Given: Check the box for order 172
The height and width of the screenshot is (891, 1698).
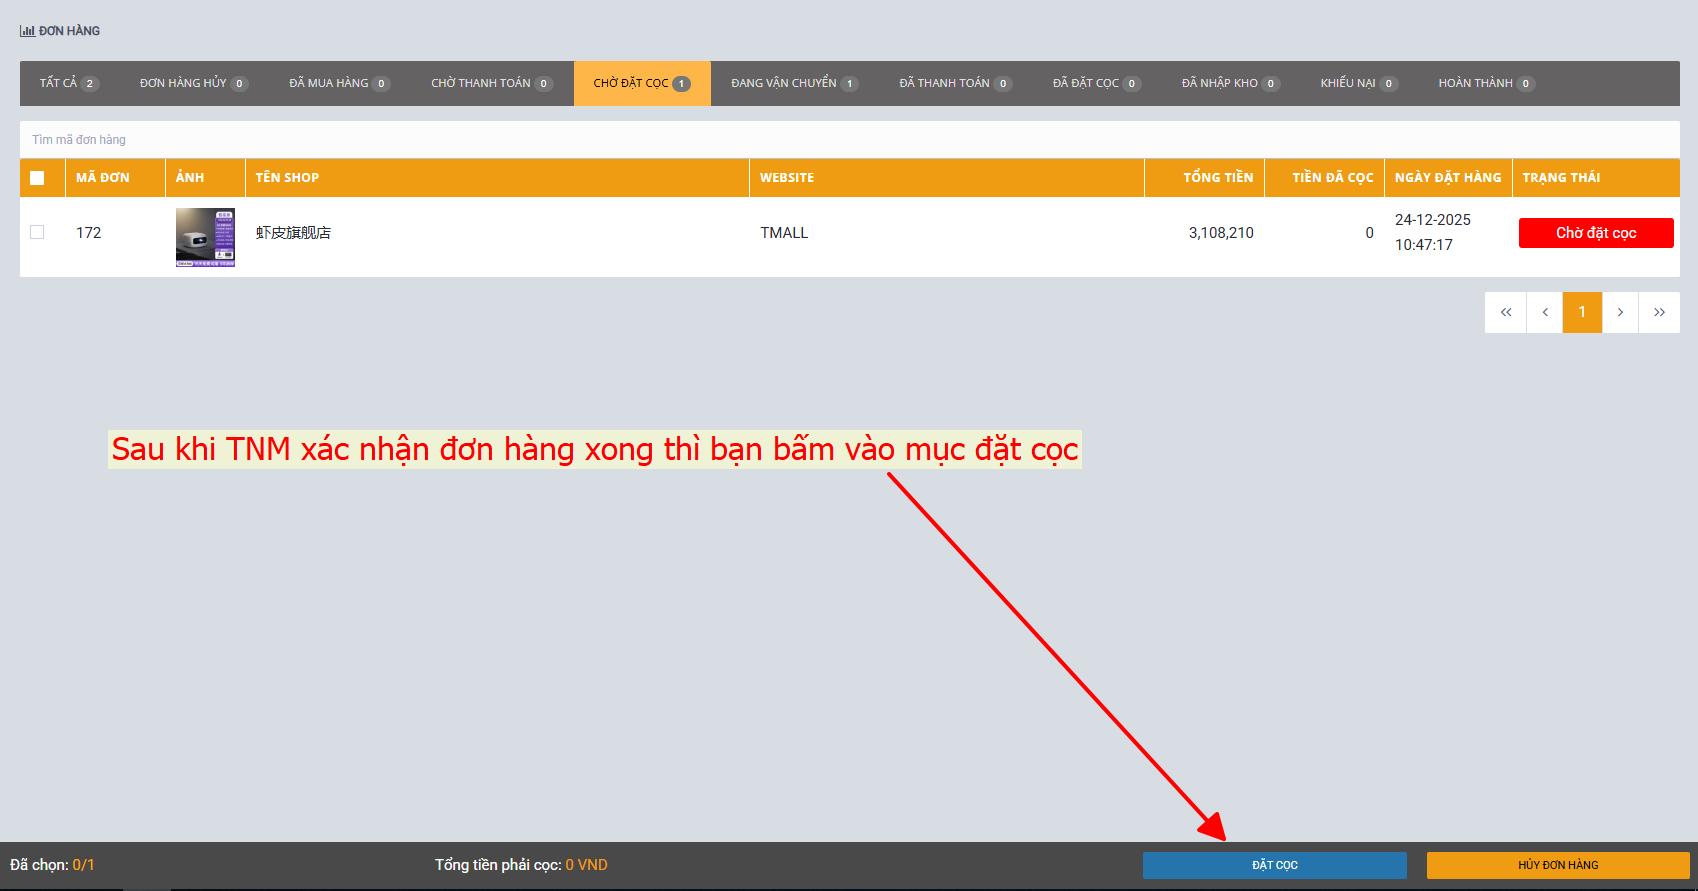Looking at the screenshot, I should pos(37,232).
